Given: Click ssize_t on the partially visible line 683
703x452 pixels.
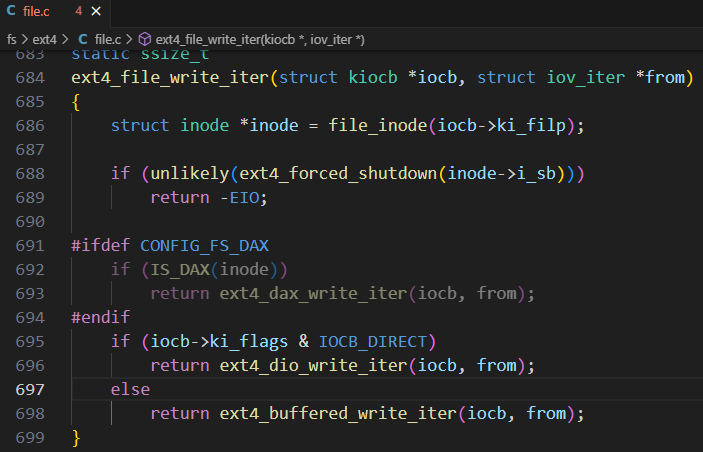Looking at the screenshot, I should [175, 55].
